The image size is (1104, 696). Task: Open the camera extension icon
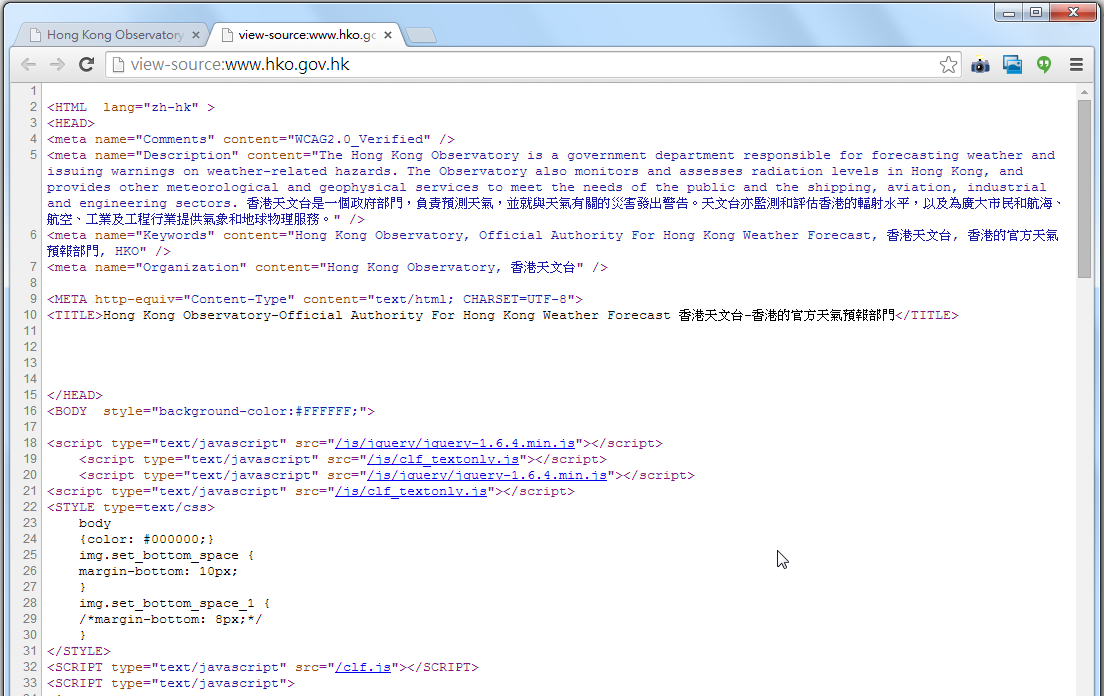tap(980, 65)
